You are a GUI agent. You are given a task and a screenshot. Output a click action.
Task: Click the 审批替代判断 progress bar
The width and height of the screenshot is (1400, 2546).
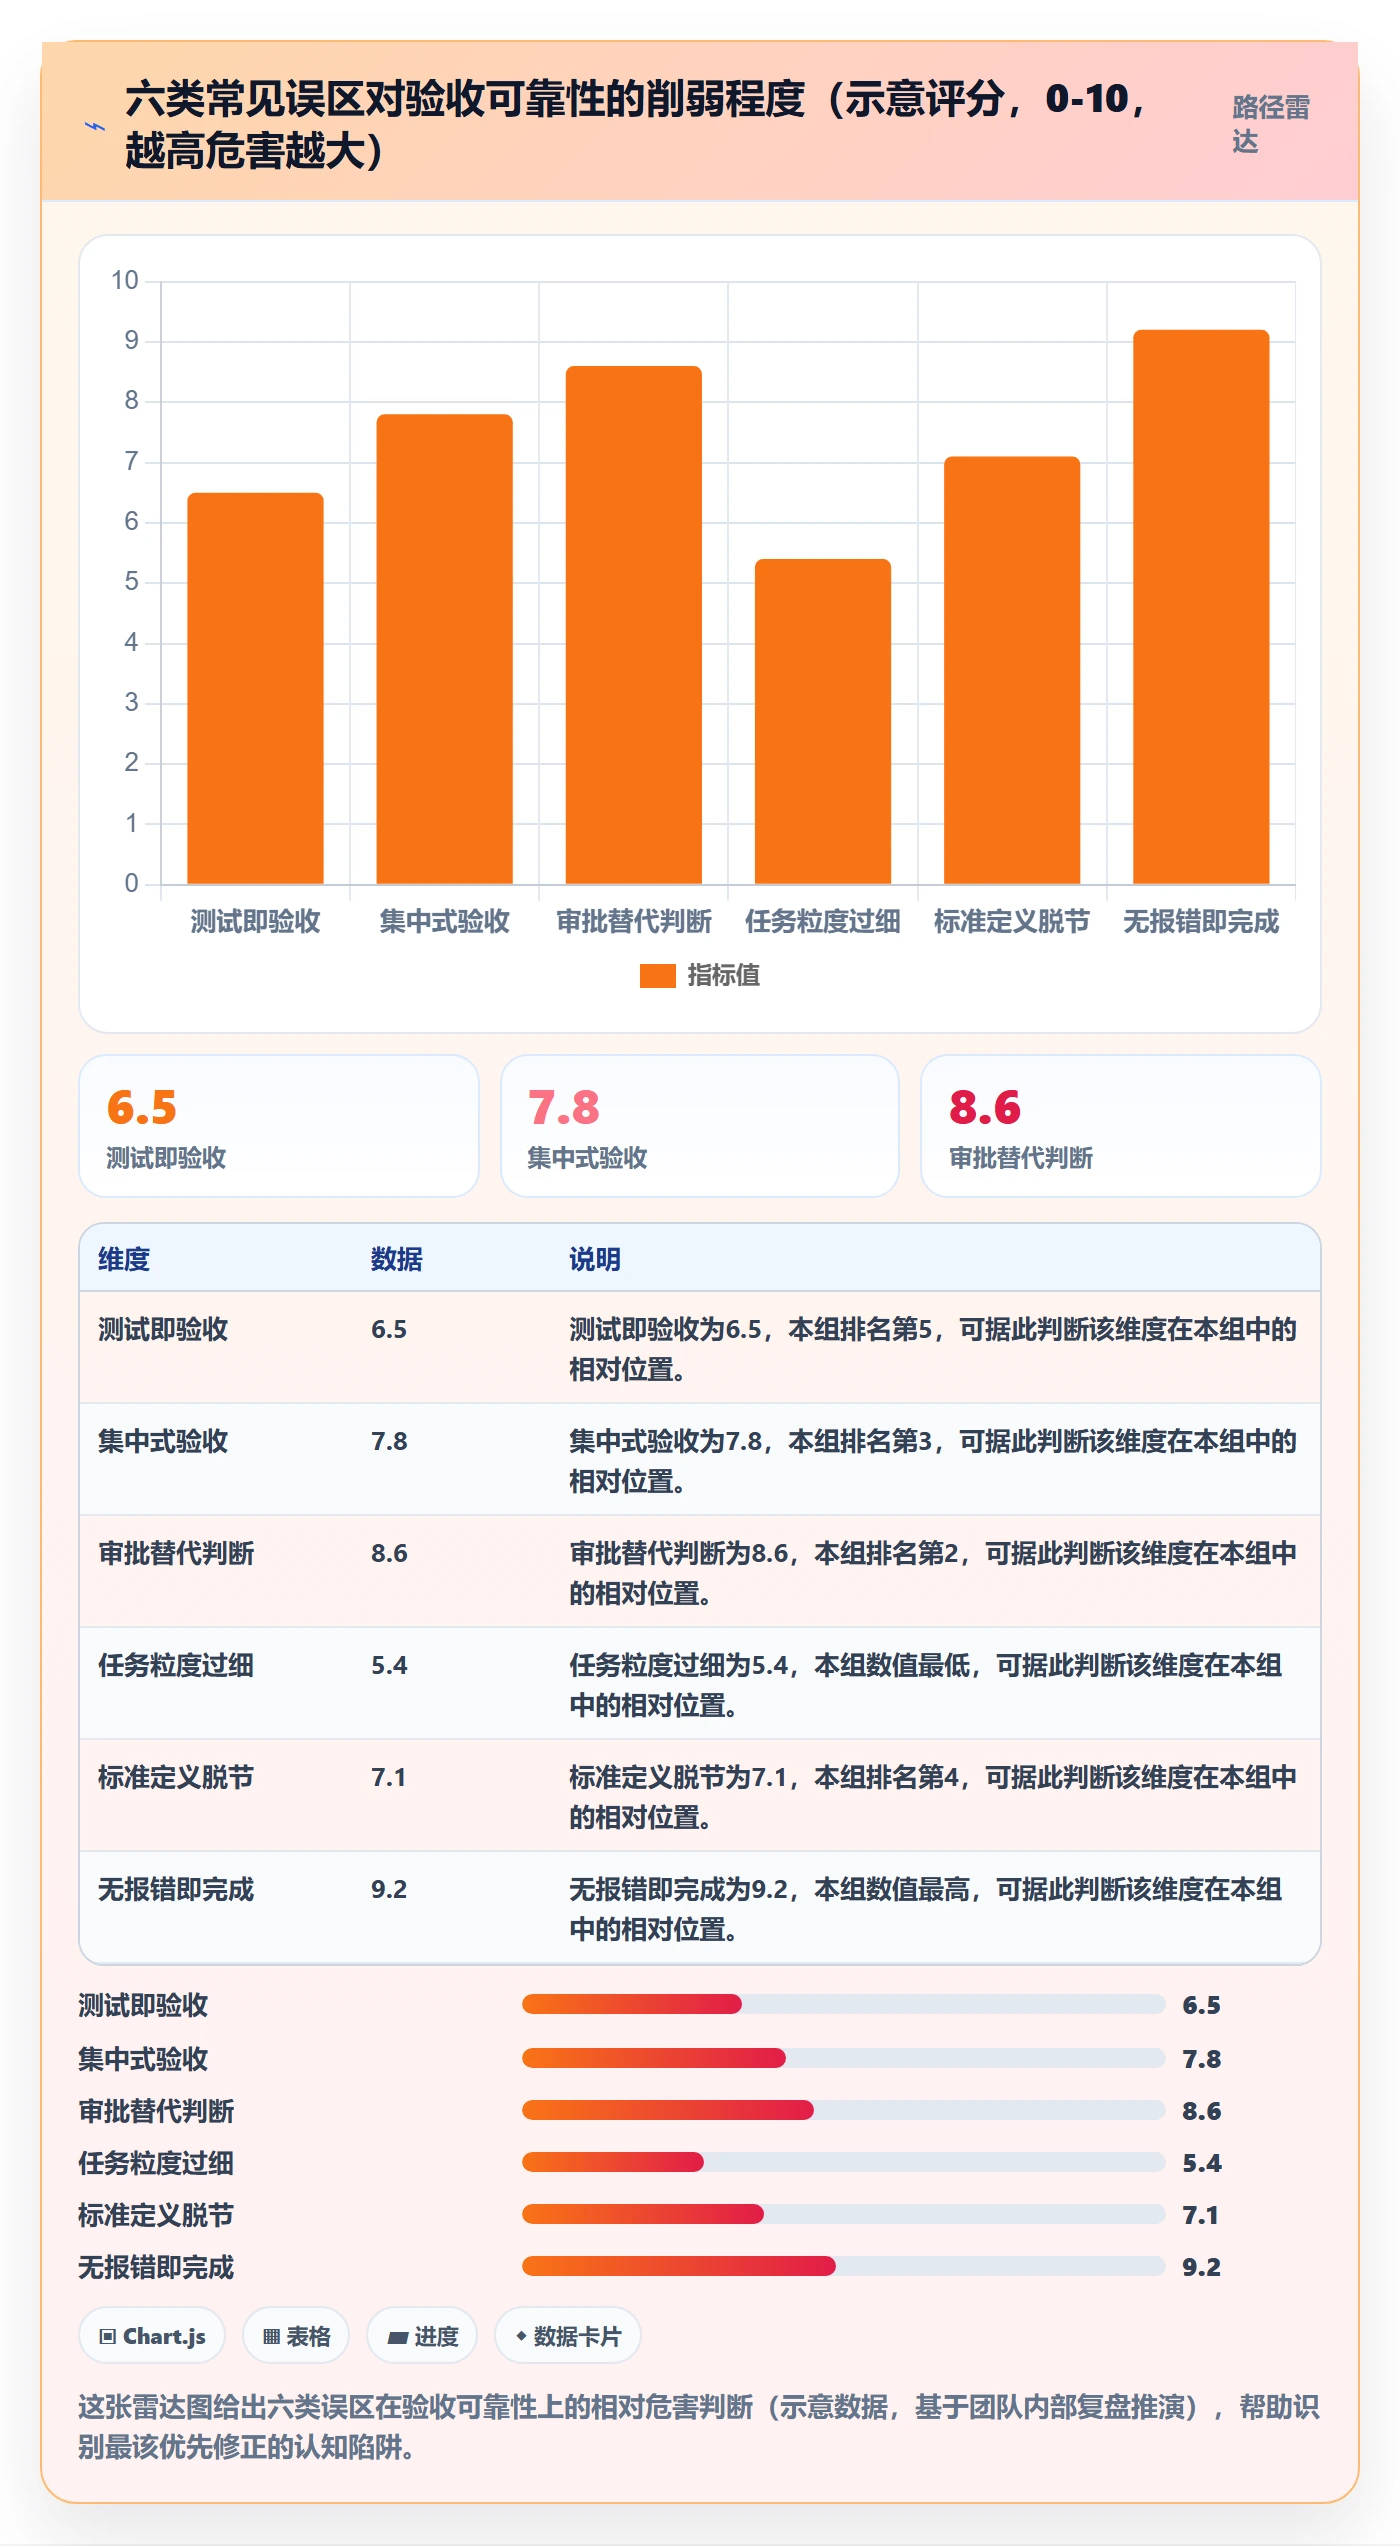click(844, 2110)
